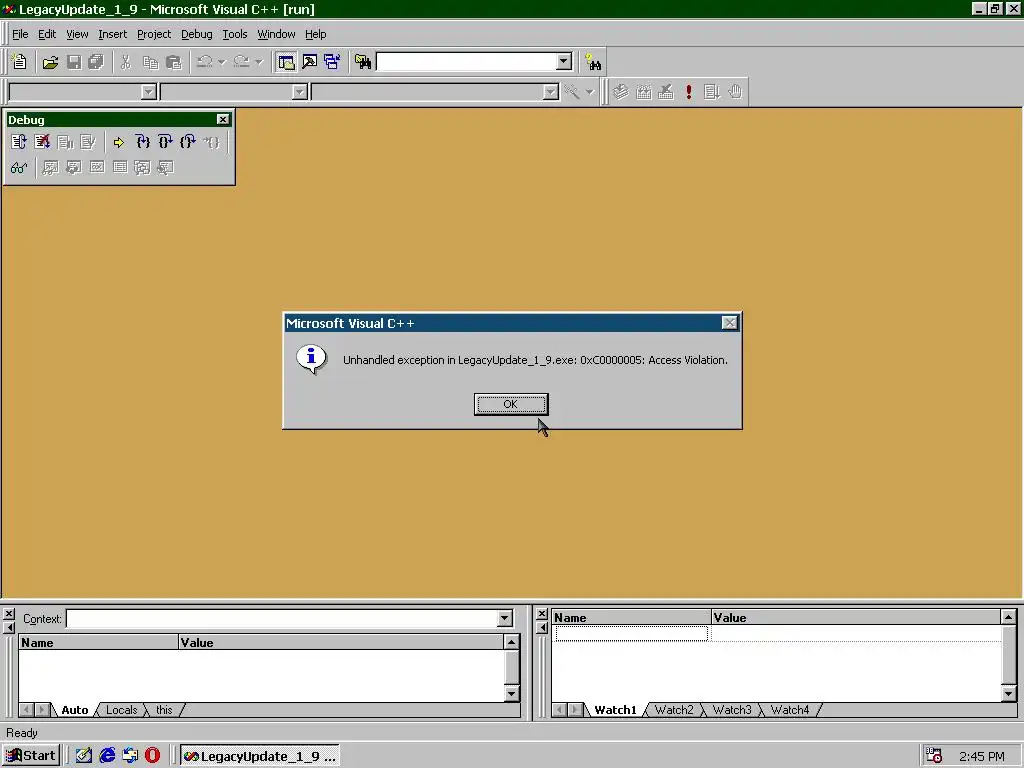Click the LegacyUpdate_1_9 taskbar button

260,756
